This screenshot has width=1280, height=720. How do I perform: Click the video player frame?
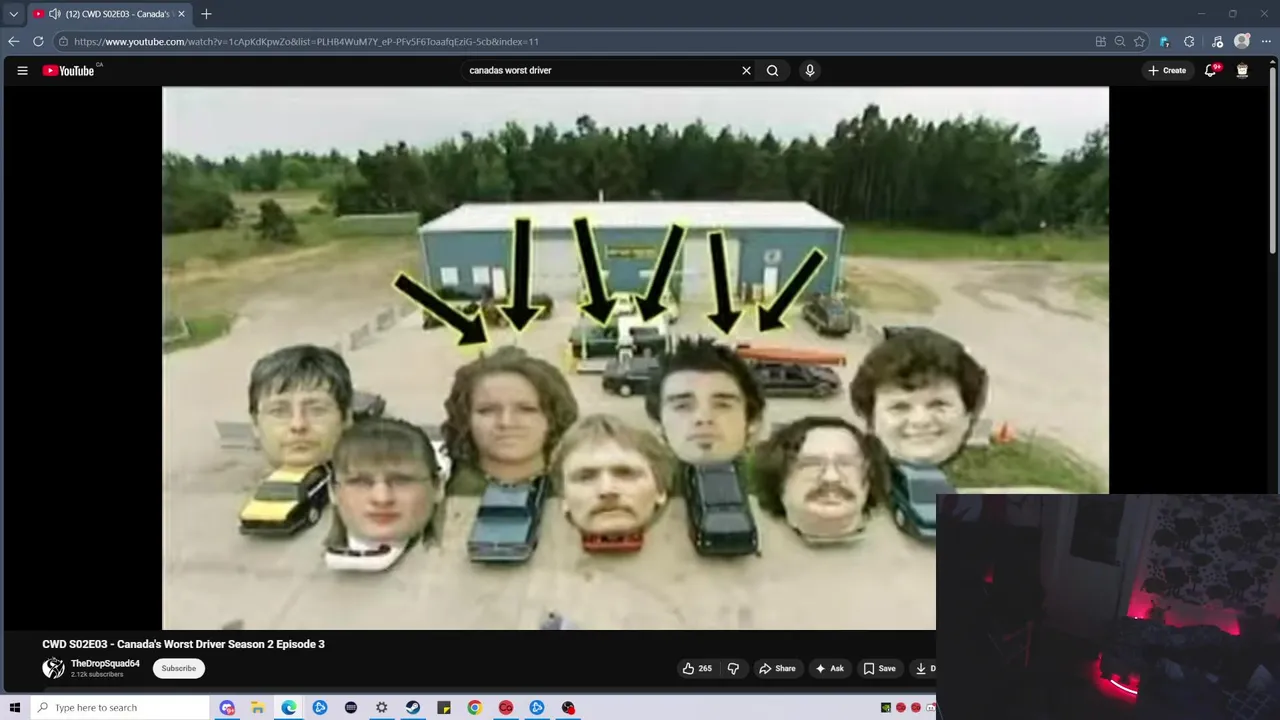click(x=635, y=358)
